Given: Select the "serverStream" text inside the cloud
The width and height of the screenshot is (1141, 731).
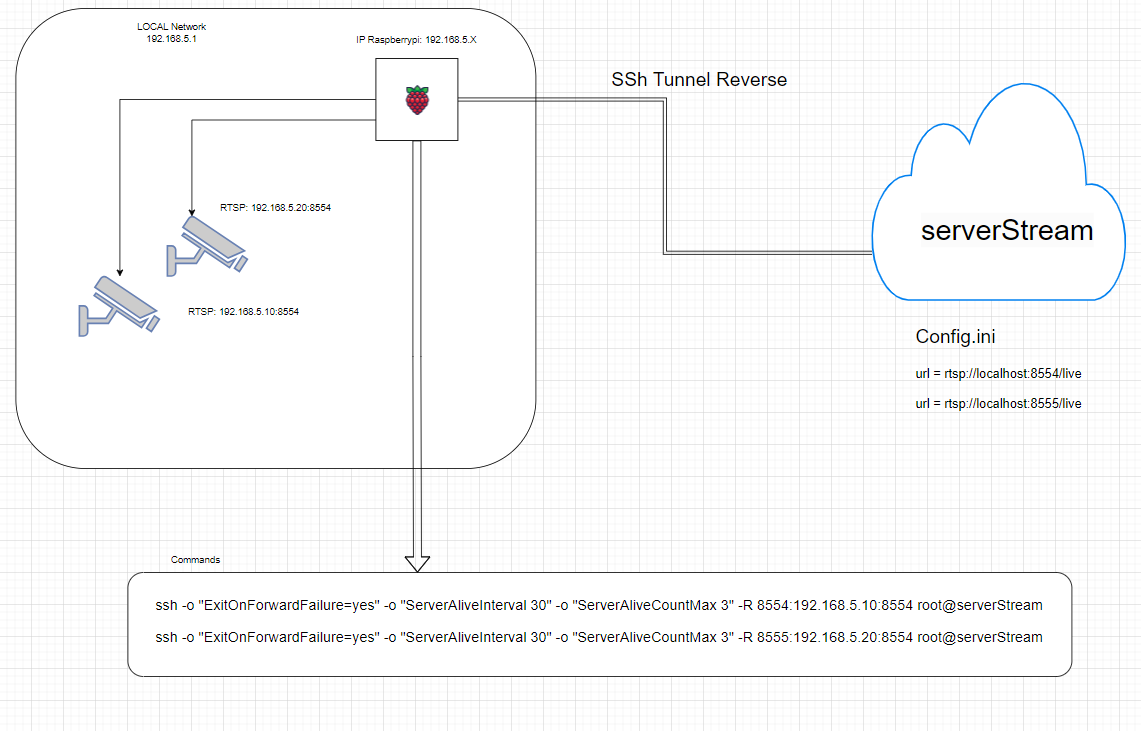Looking at the screenshot, I should pyautogui.click(x=1006, y=231).
